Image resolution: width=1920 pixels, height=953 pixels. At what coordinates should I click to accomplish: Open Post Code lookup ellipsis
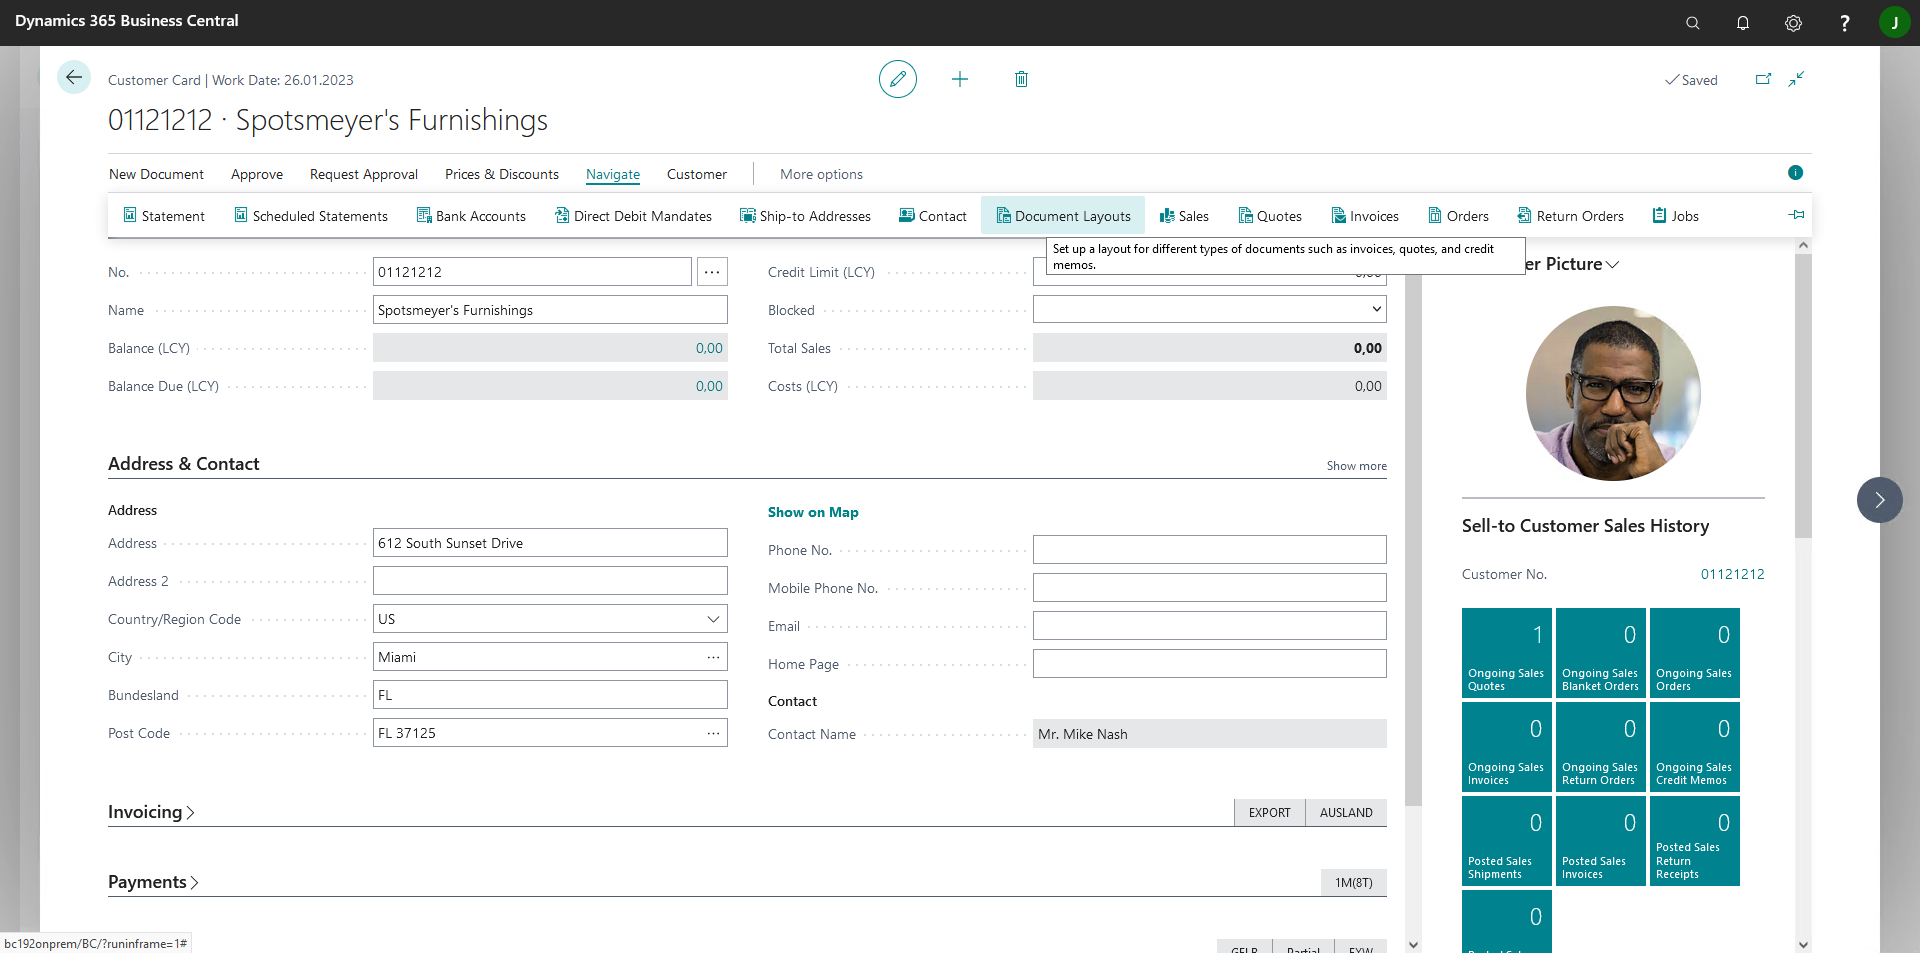[713, 733]
